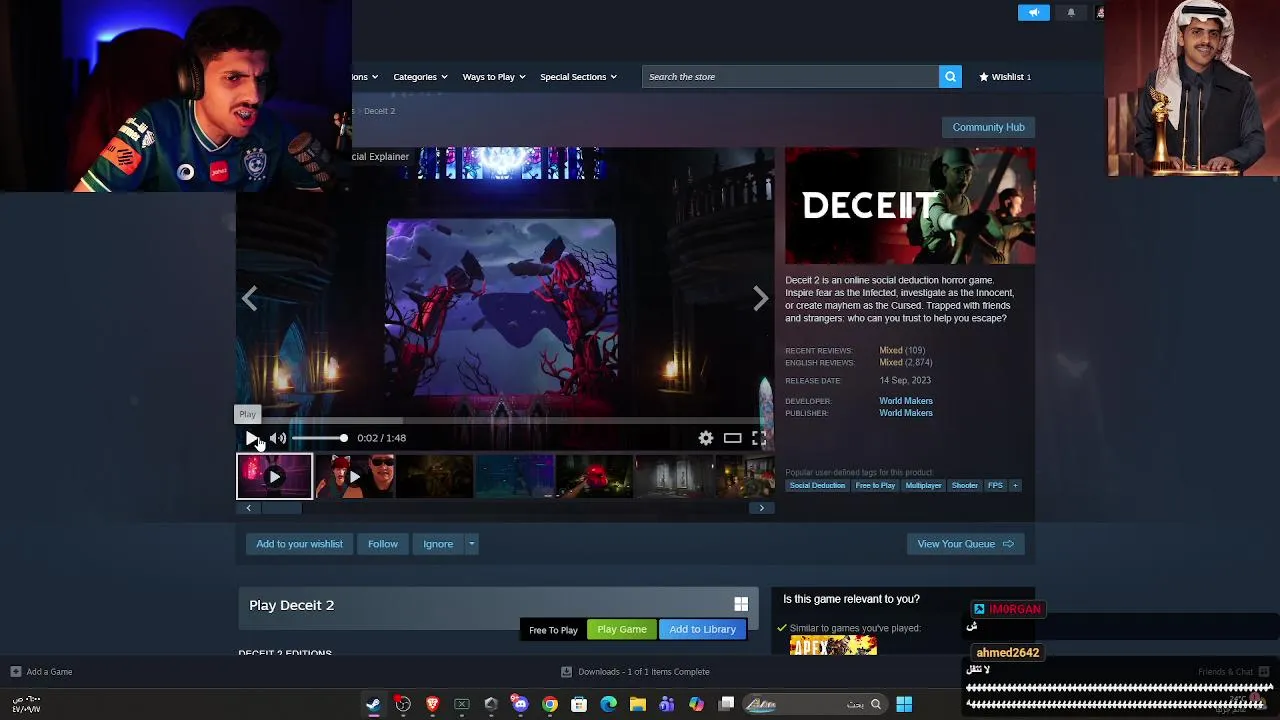Select second trailer thumbnail with sunglasses man

pos(355,476)
